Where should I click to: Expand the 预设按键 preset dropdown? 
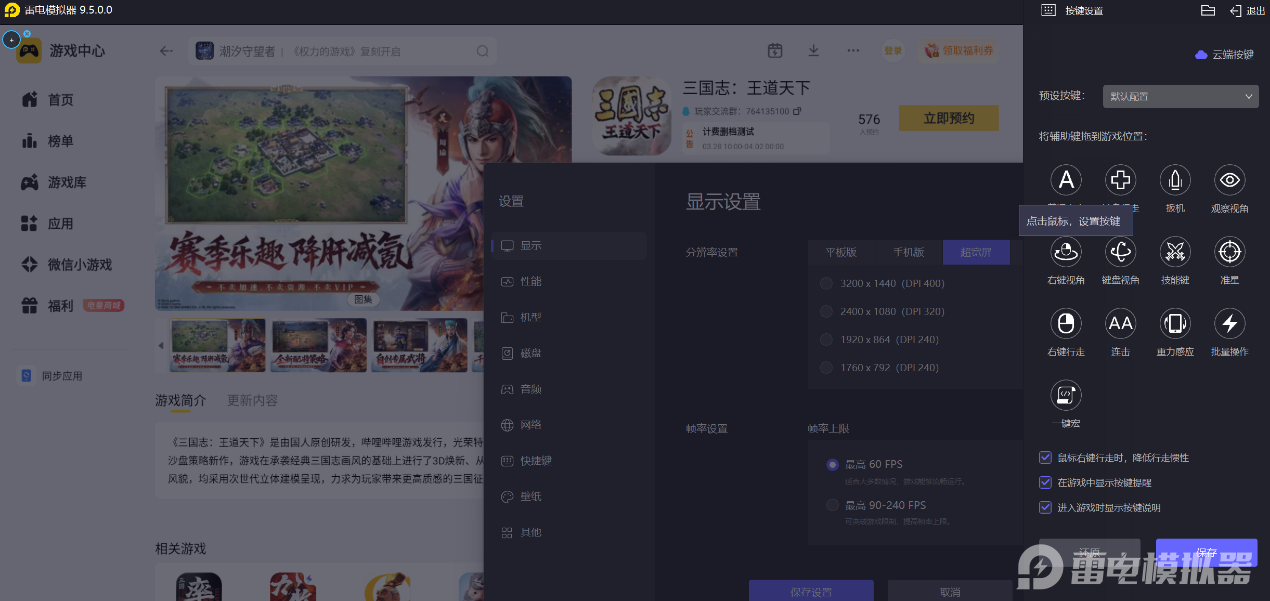click(x=1180, y=96)
